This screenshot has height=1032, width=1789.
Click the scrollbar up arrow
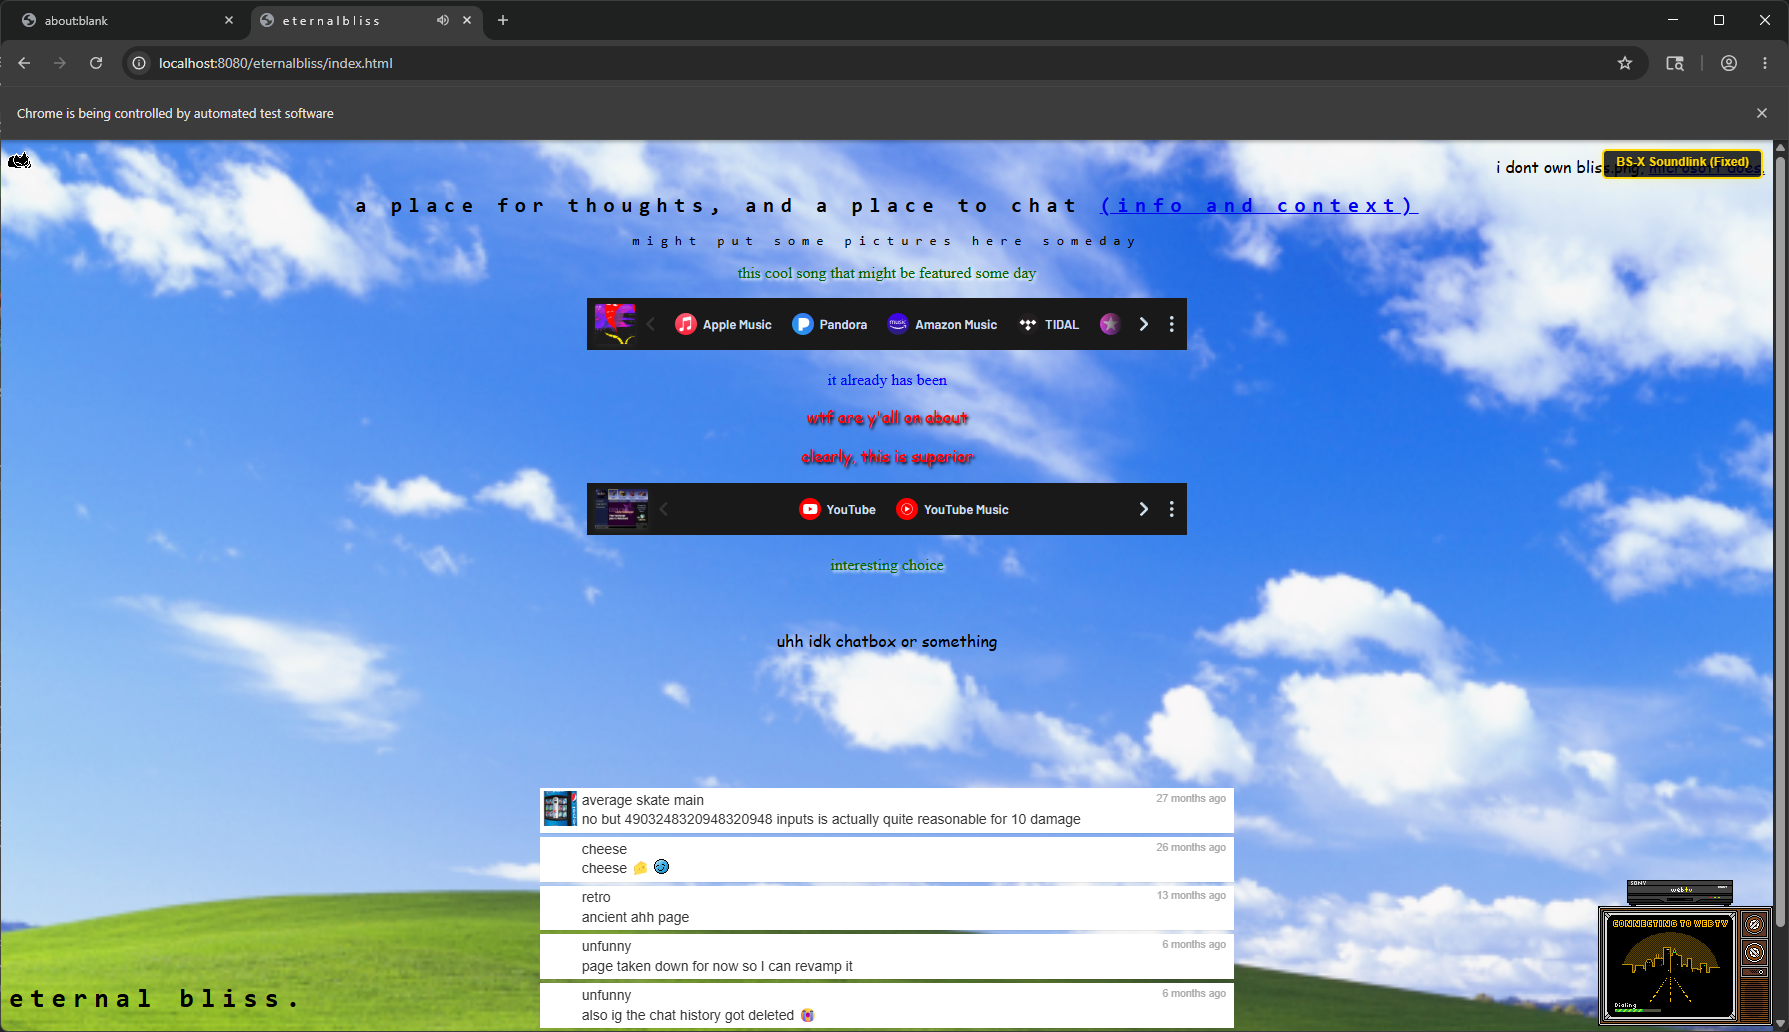(1780, 148)
